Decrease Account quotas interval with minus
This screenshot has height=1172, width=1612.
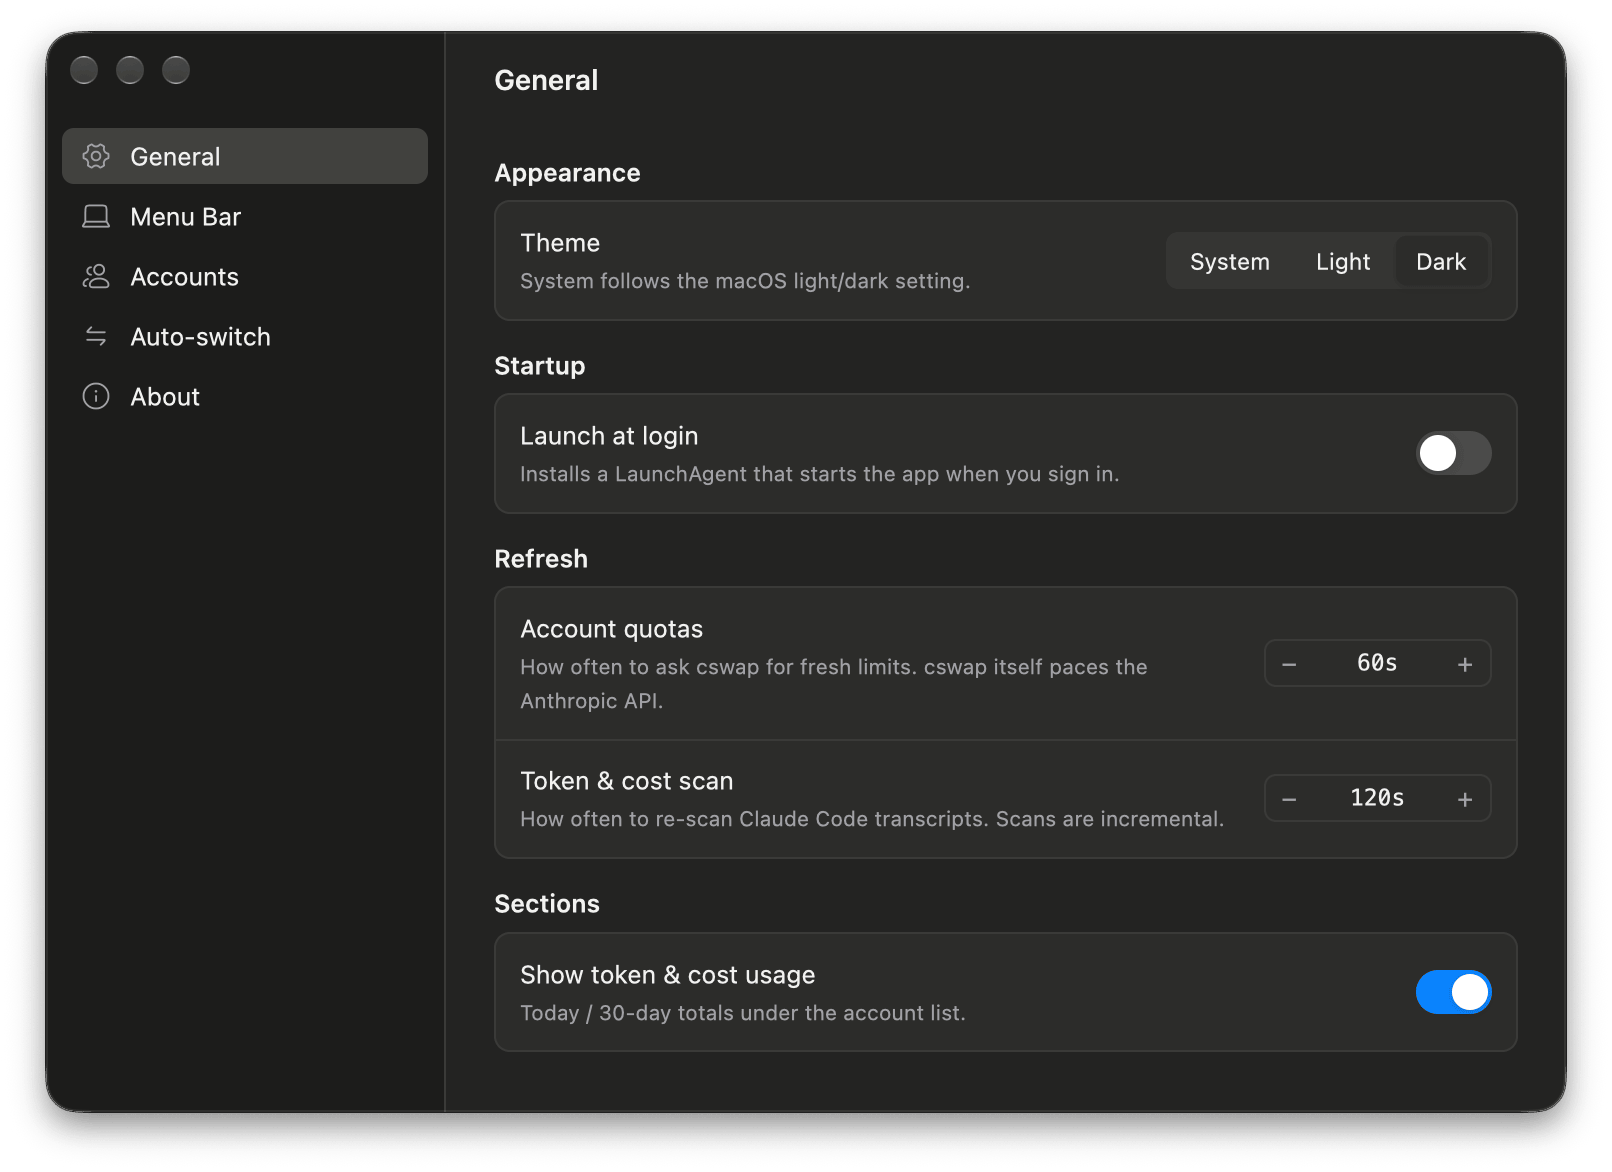point(1289,664)
